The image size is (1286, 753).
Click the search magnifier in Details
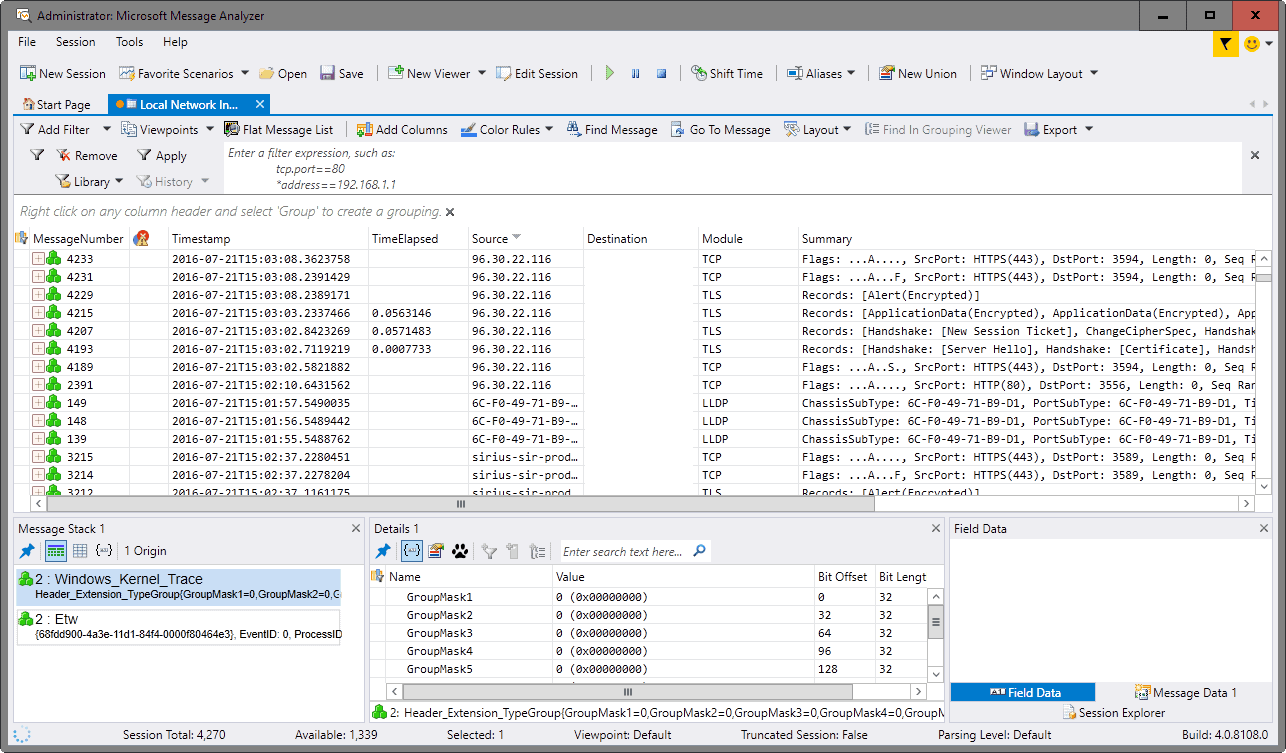(x=700, y=550)
